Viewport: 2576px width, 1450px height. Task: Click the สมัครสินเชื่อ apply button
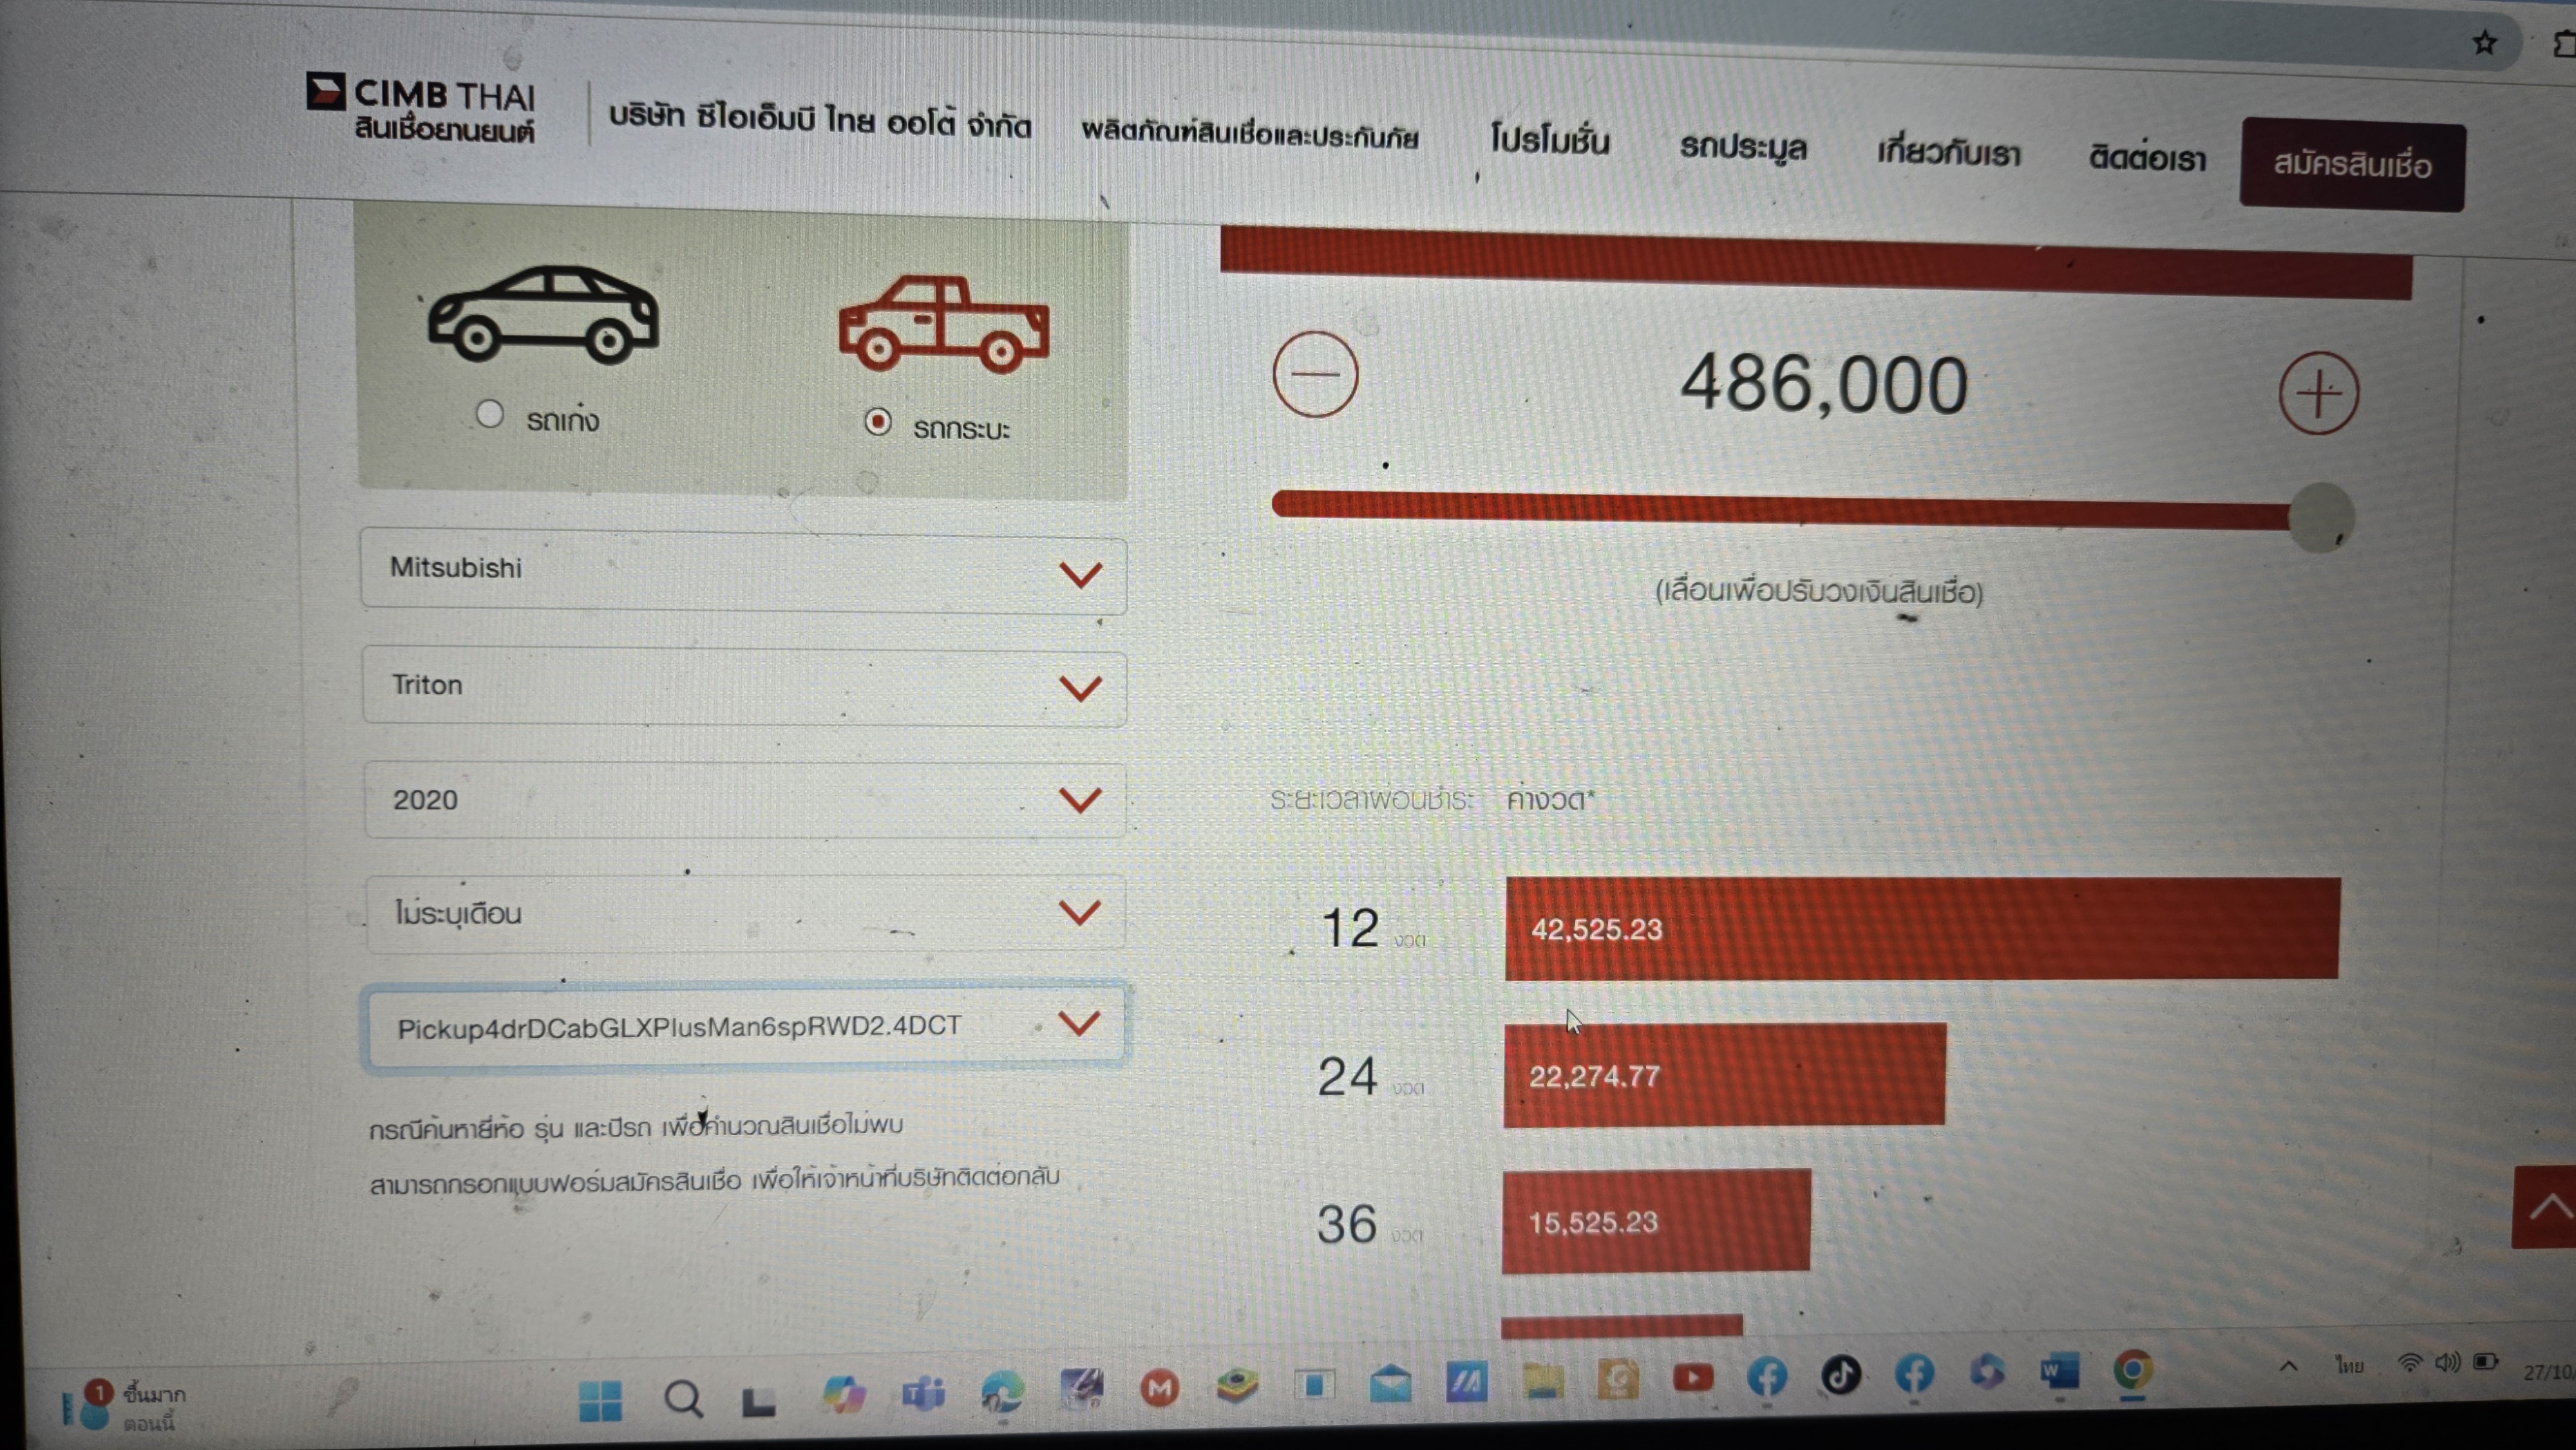point(2352,164)
